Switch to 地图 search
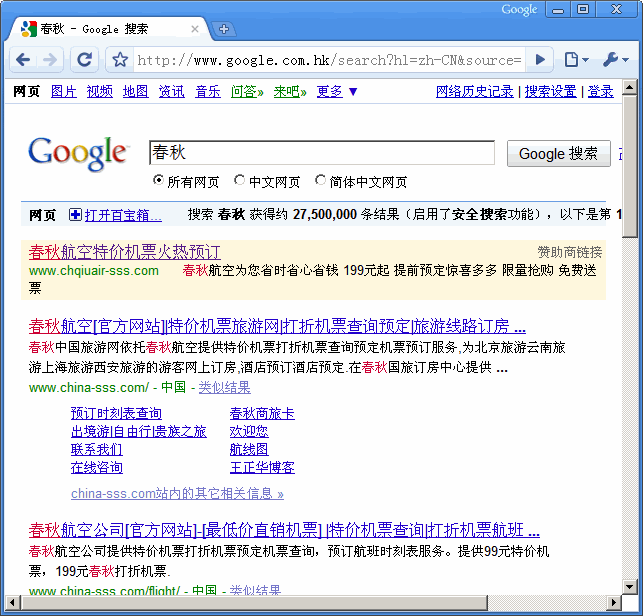The width and height of the screenshot is (643, 616). (135, 91)
